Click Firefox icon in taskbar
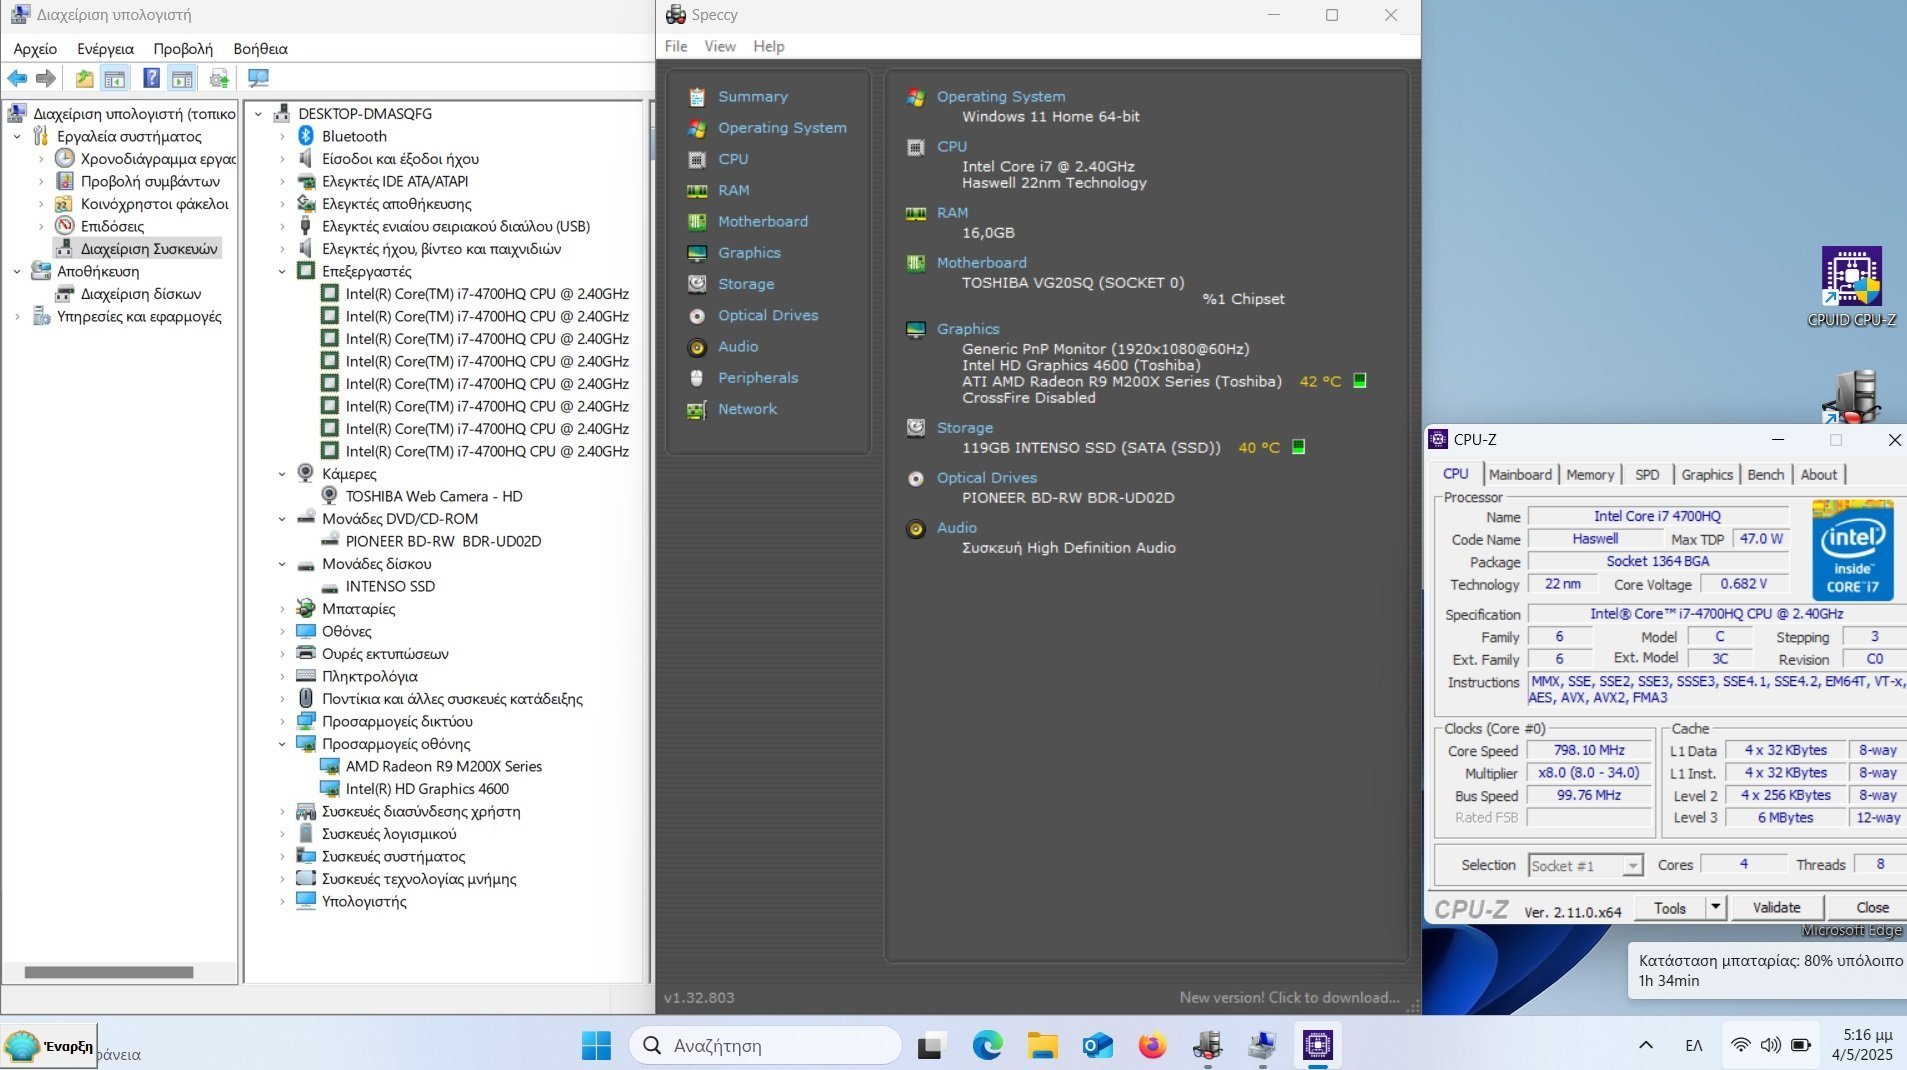The height and width of the screenshot is (1070, 1907). click(1152, 1046)
